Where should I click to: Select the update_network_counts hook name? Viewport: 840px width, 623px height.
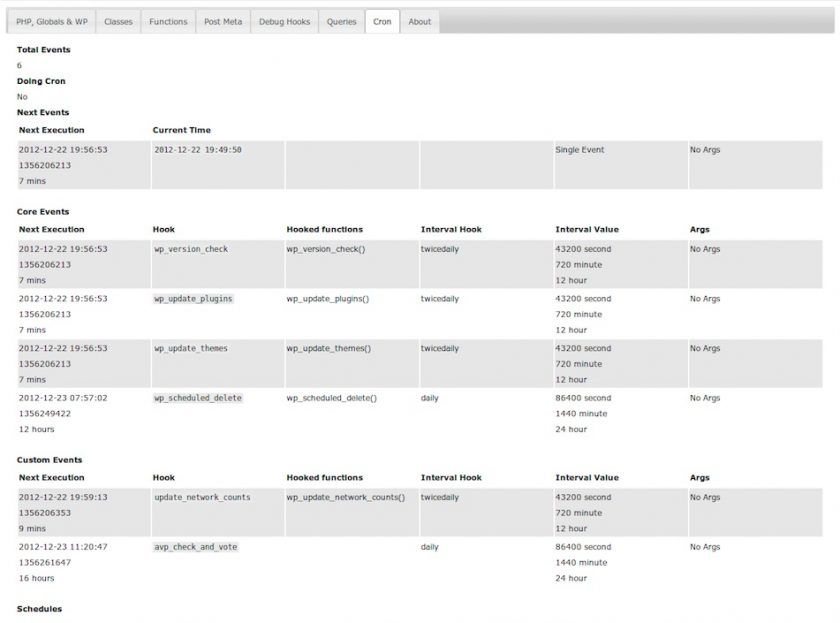pyautogui.click(x=202, y=497)
